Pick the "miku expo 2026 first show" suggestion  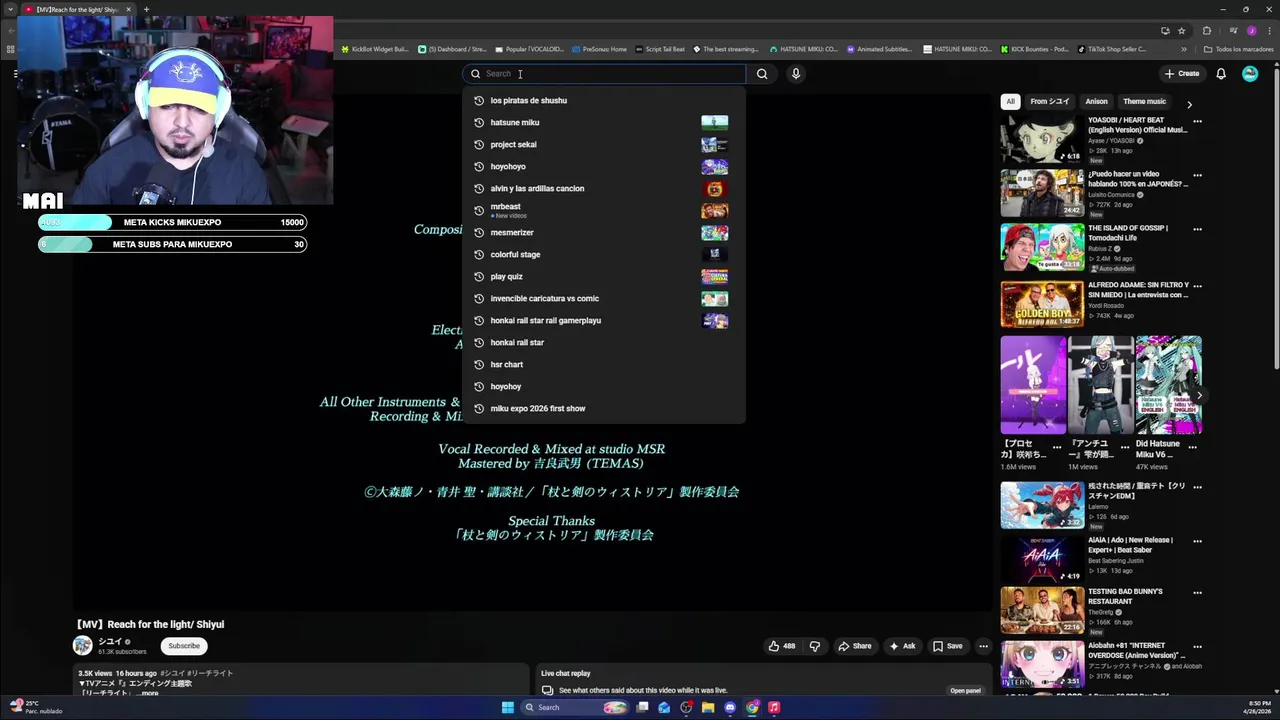point(604,408)
